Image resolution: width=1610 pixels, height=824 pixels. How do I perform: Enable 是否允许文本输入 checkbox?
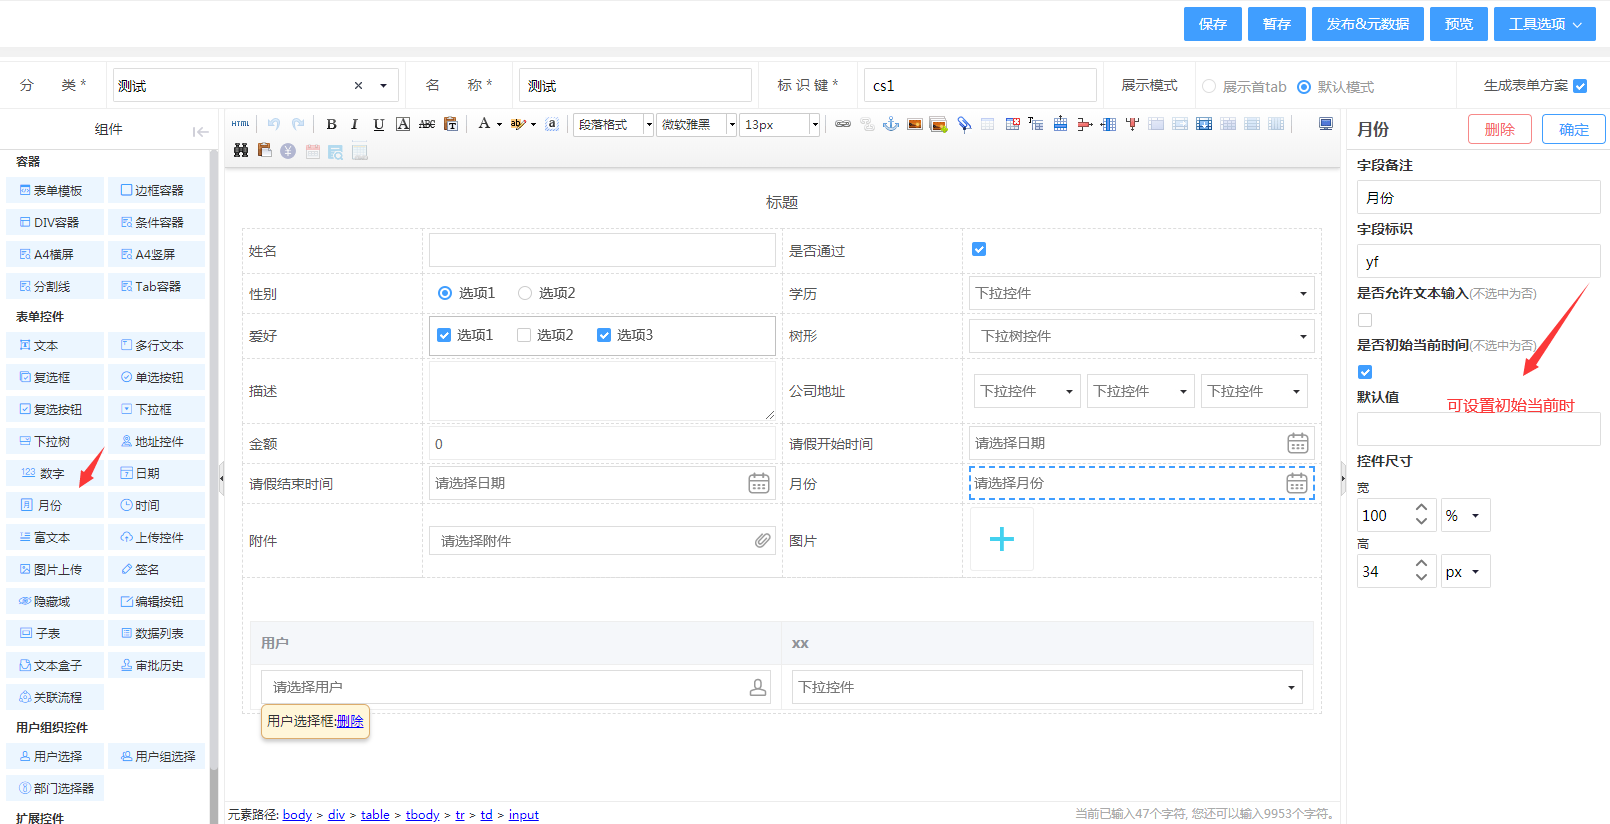(x=1365, y=320)
